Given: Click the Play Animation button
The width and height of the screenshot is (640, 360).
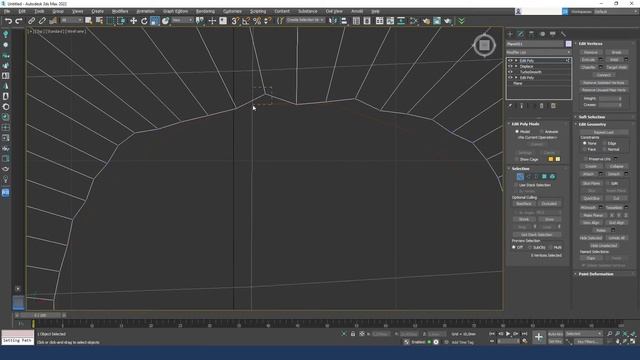Looking at the screenshot, I should point(508,334).
